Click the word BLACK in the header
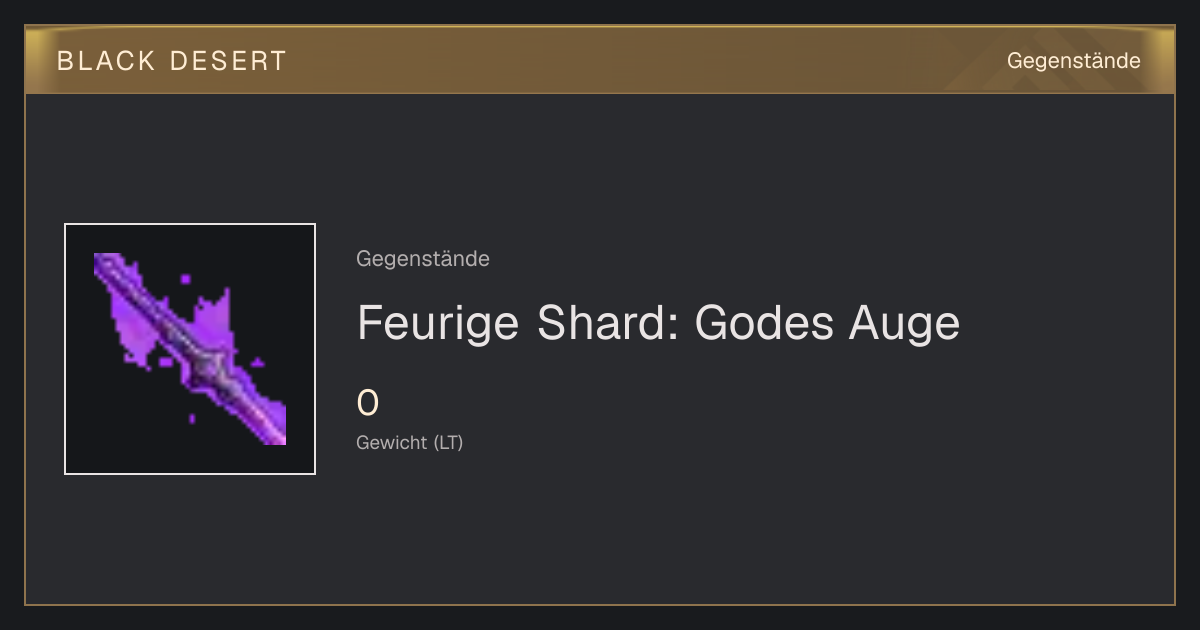 point(106,61)
